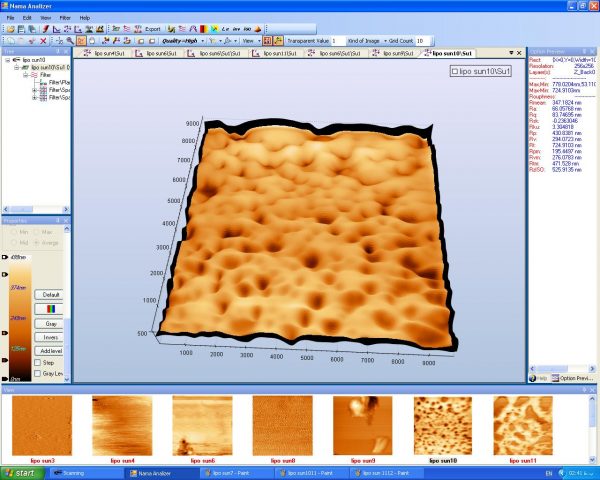Screen dimensions: 600x480
Task: Expand the second Filter\Spa tree node
Action: [35, 98]
